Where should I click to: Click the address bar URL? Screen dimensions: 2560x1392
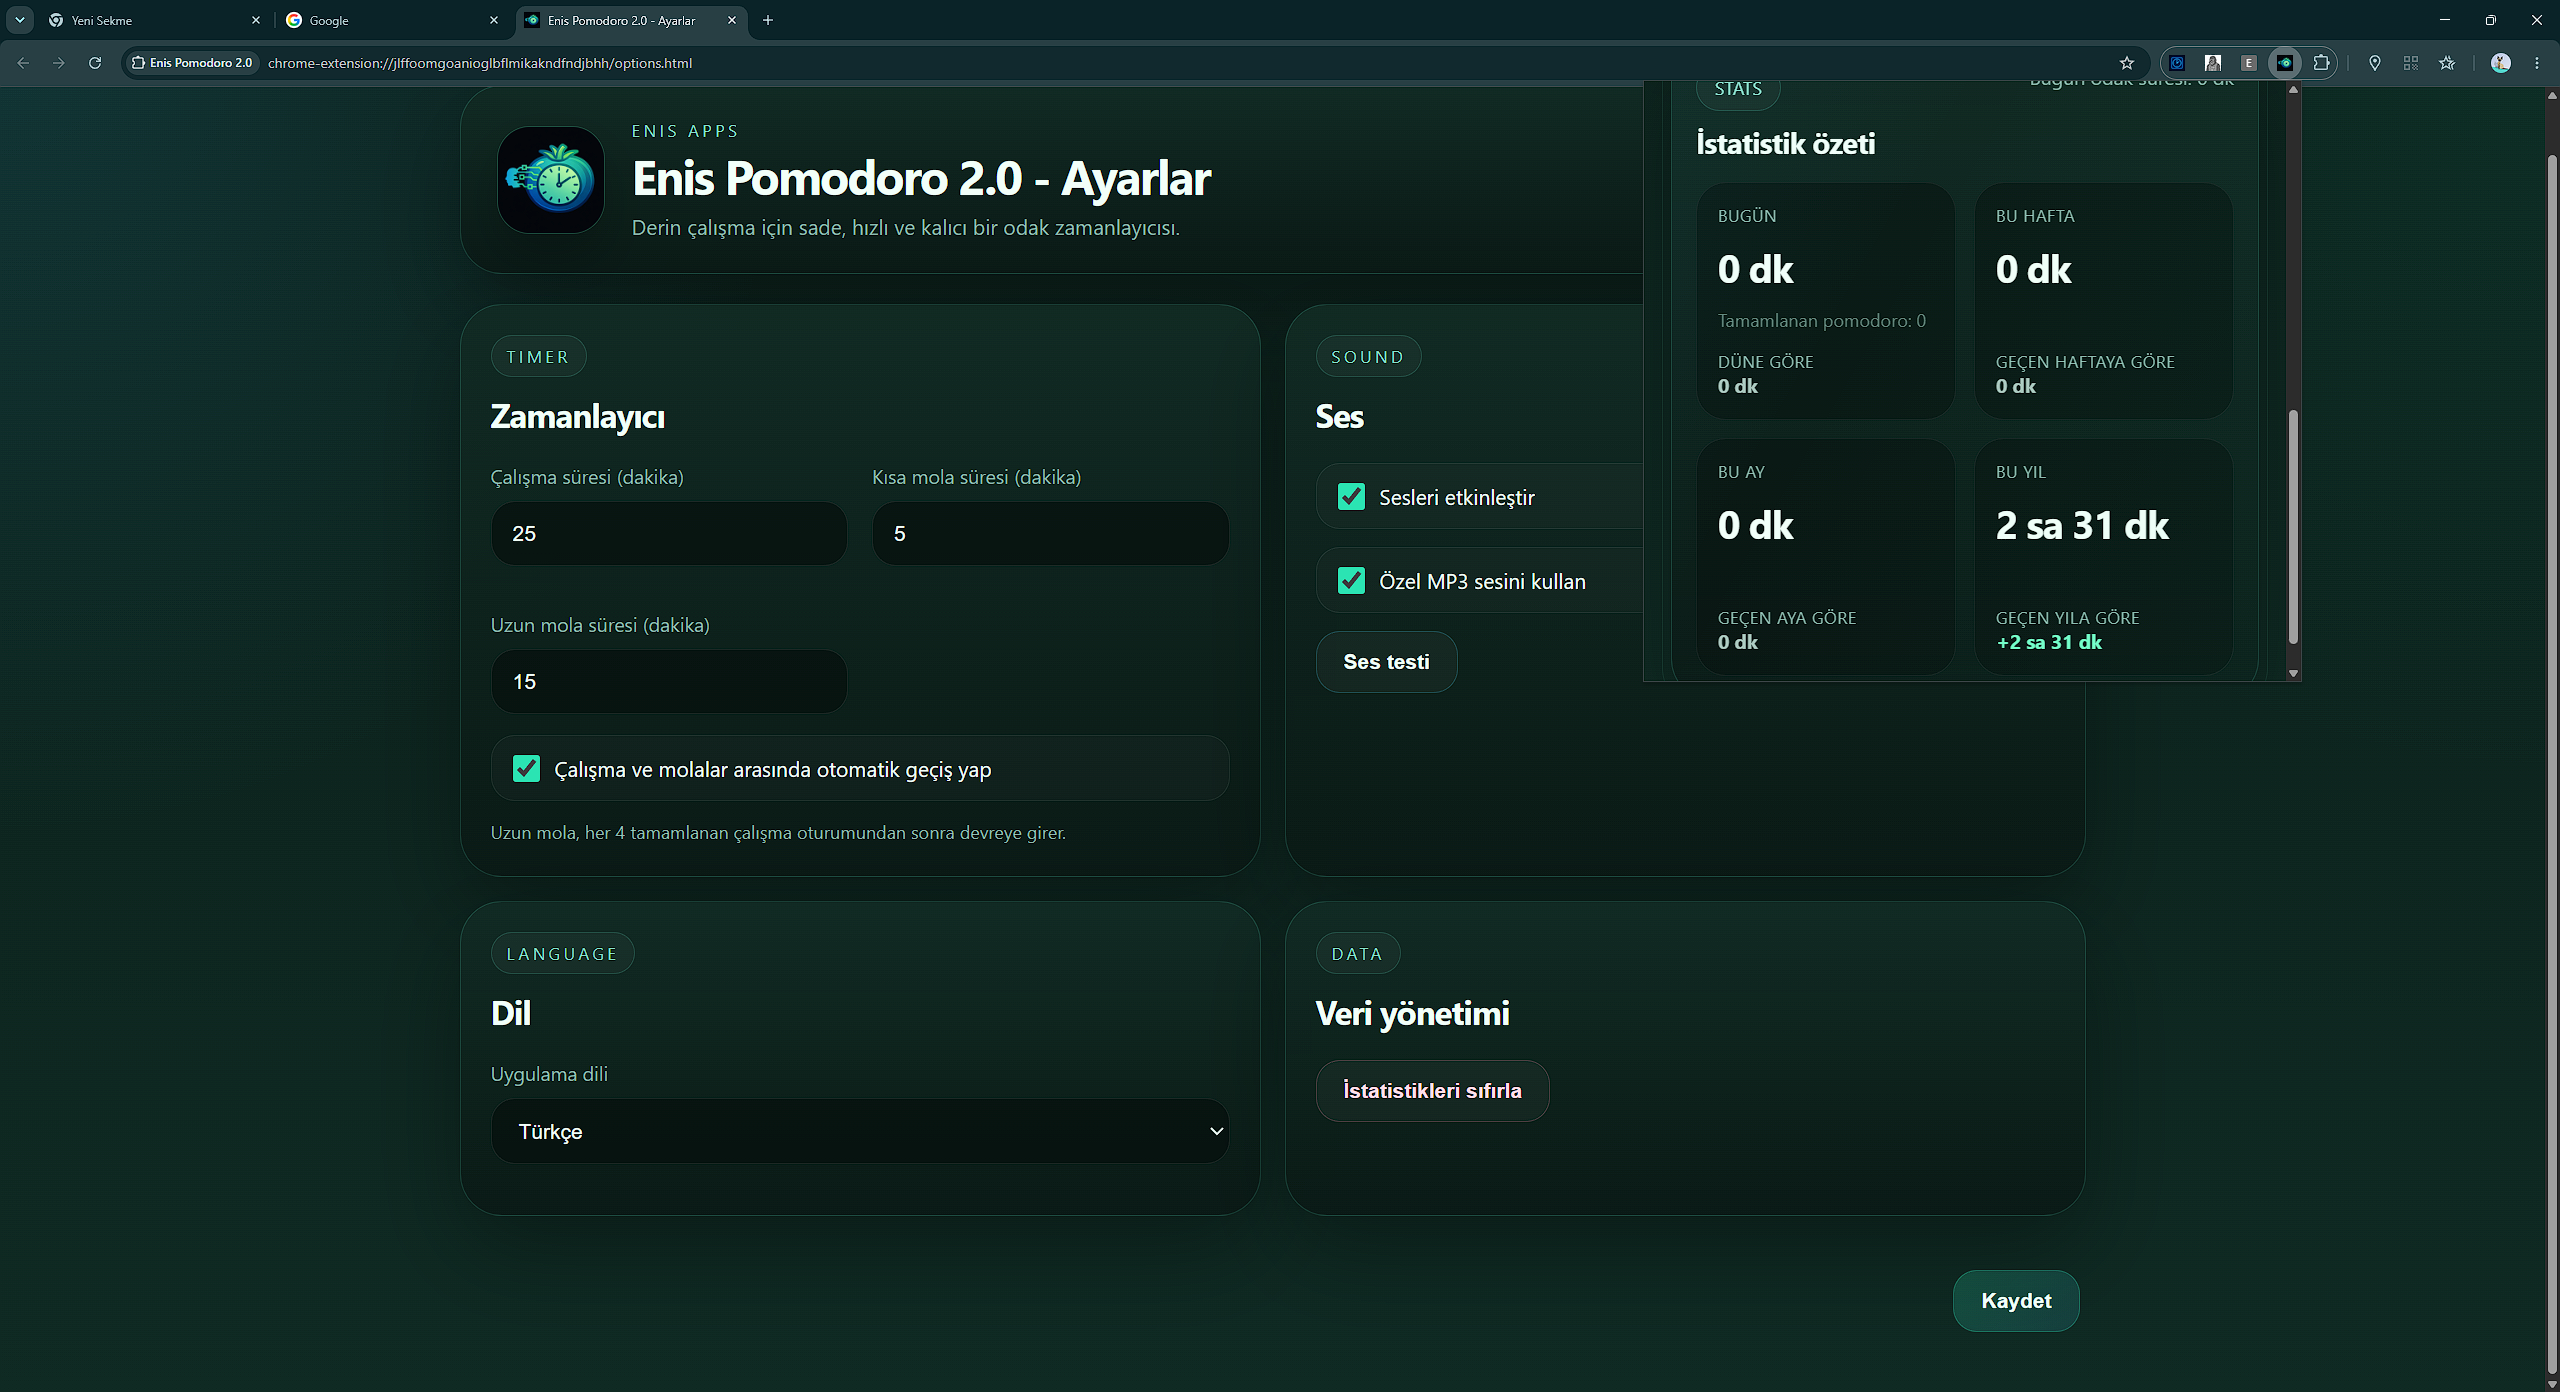click(480, 63)
